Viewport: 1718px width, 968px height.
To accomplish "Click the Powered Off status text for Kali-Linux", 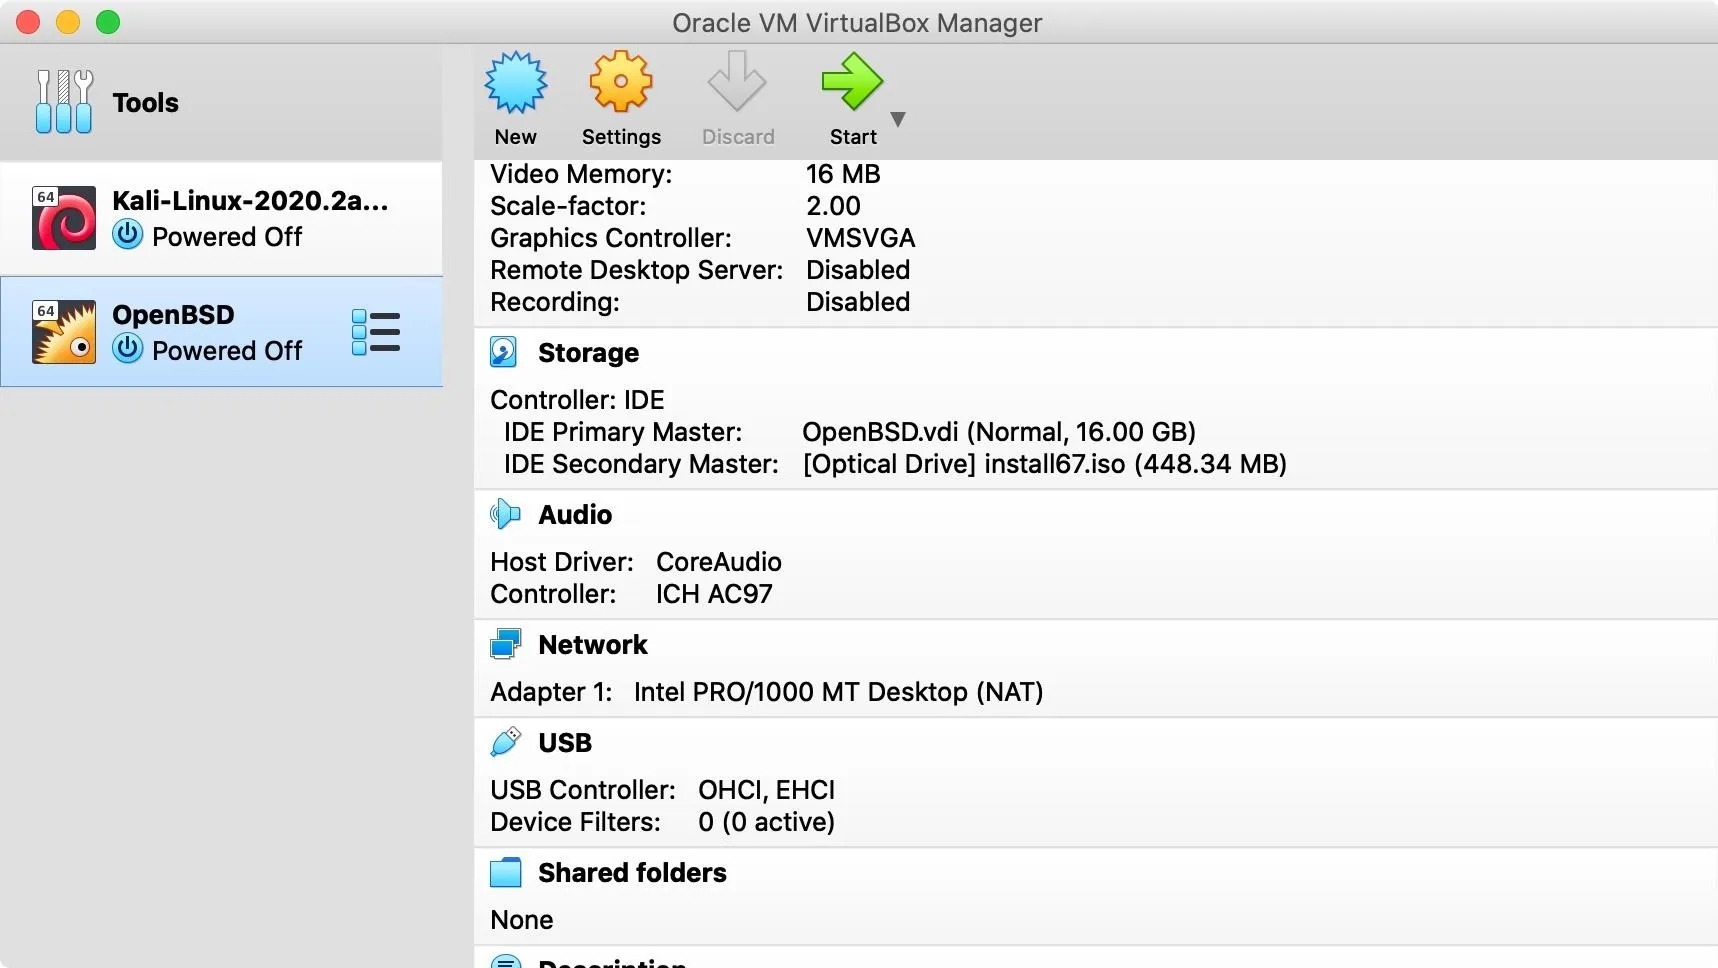I will click(x=227, y=237).
